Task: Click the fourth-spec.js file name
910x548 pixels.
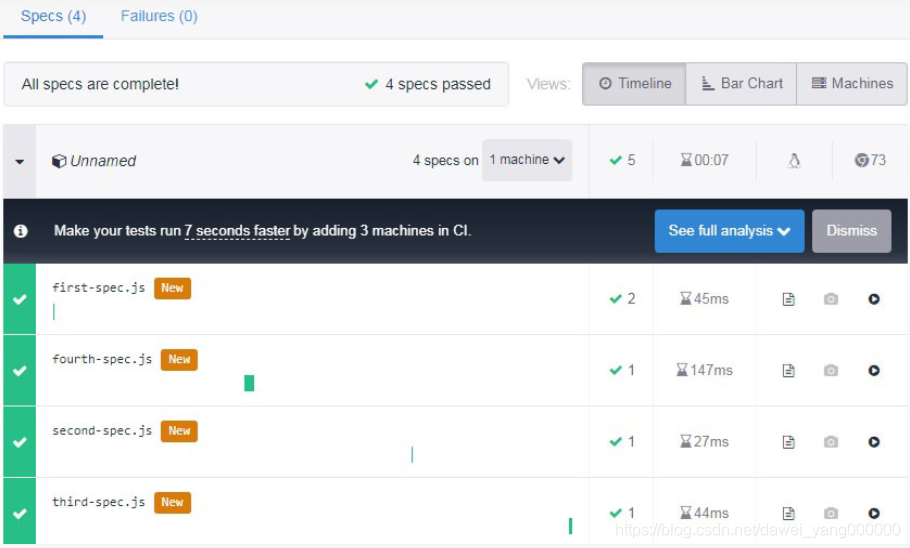Action: pyautogui.click(x=102, y=359)
